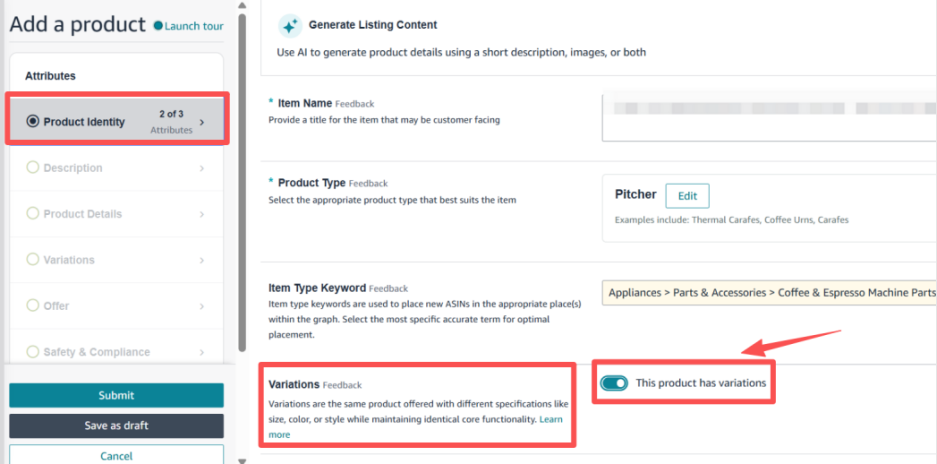Open the Offer section in sidebar
Screen dimensions: 937x464
pyautogui.click(x=117, y=306)
